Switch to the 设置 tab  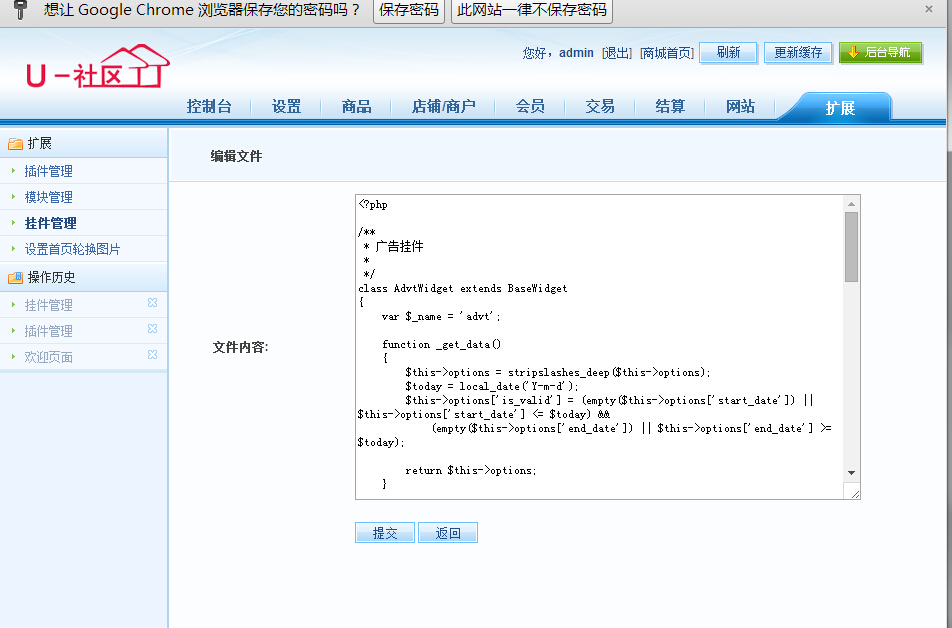pyautogui.click(x=287, y=106)
